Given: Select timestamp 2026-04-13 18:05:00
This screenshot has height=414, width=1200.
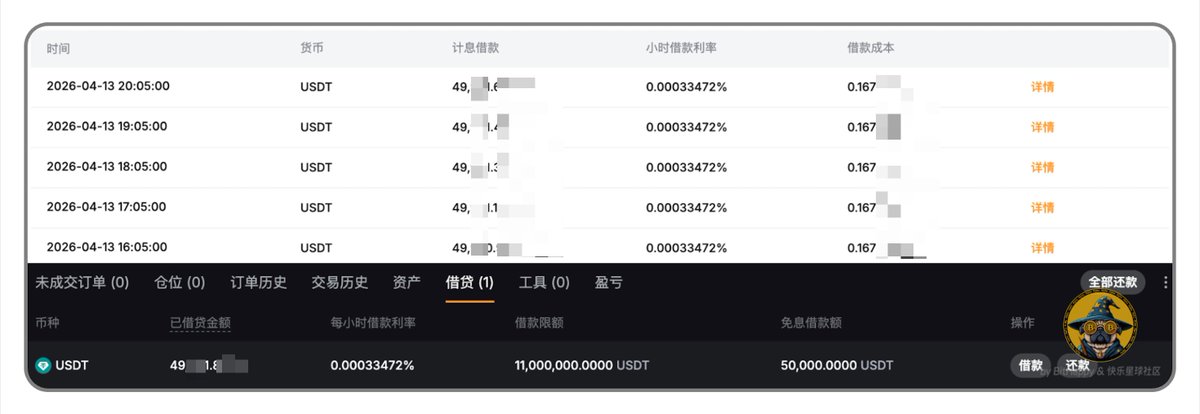Looking at the screenshot, I should (107, 166).
